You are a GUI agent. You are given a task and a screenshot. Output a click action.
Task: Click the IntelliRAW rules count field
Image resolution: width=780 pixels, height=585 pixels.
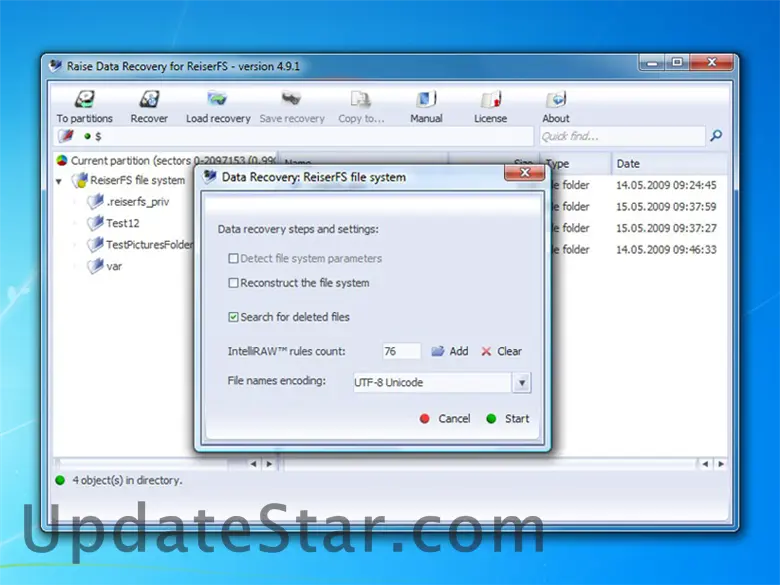point(401,351)
